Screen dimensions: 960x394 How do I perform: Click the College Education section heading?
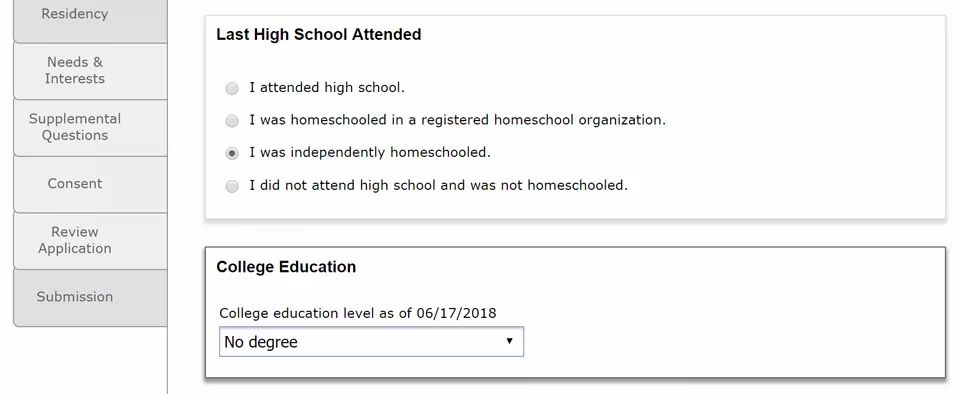(x=286, y=267)
